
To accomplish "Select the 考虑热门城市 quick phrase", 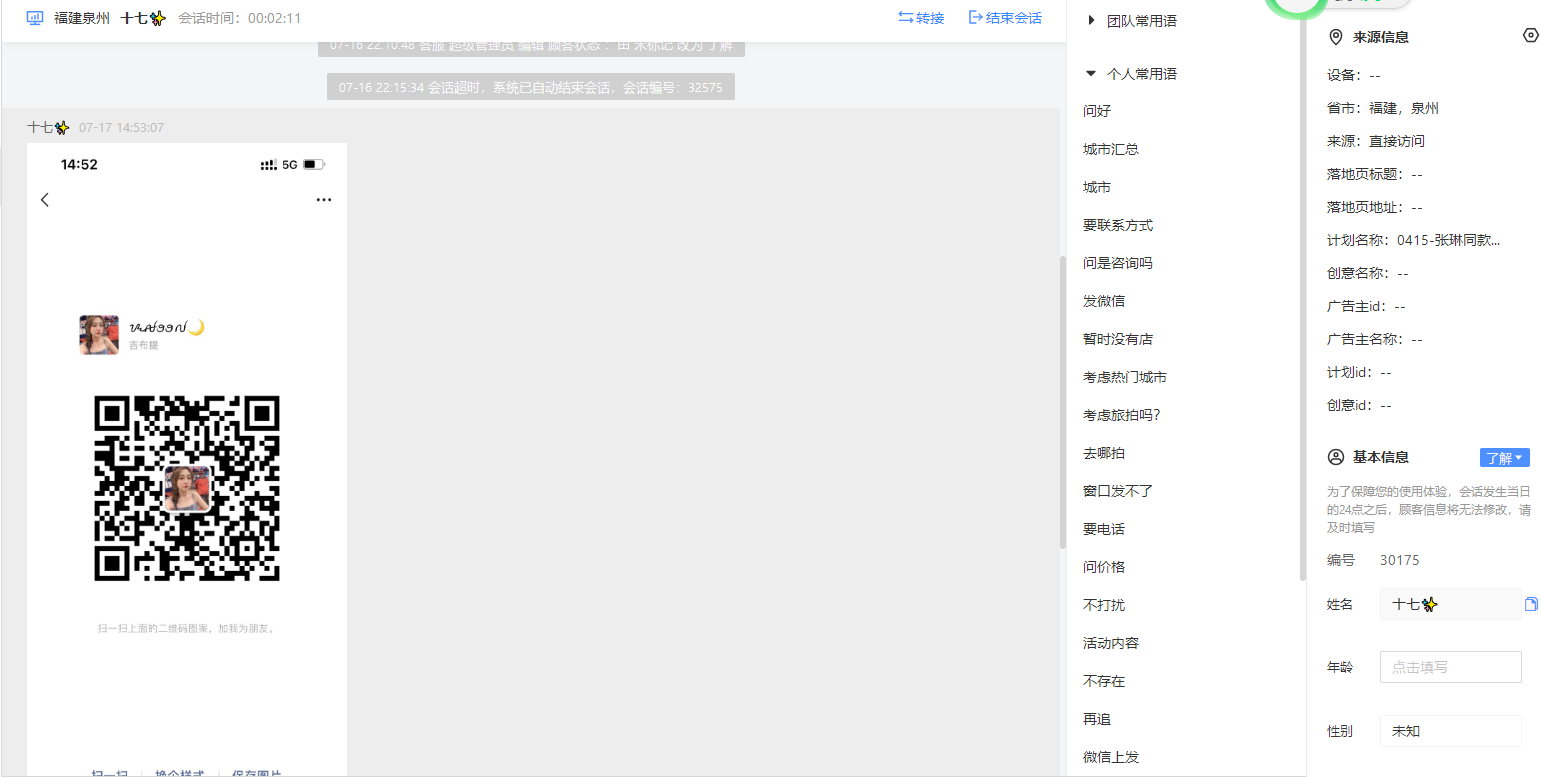I will click(x=1125, y=377).
